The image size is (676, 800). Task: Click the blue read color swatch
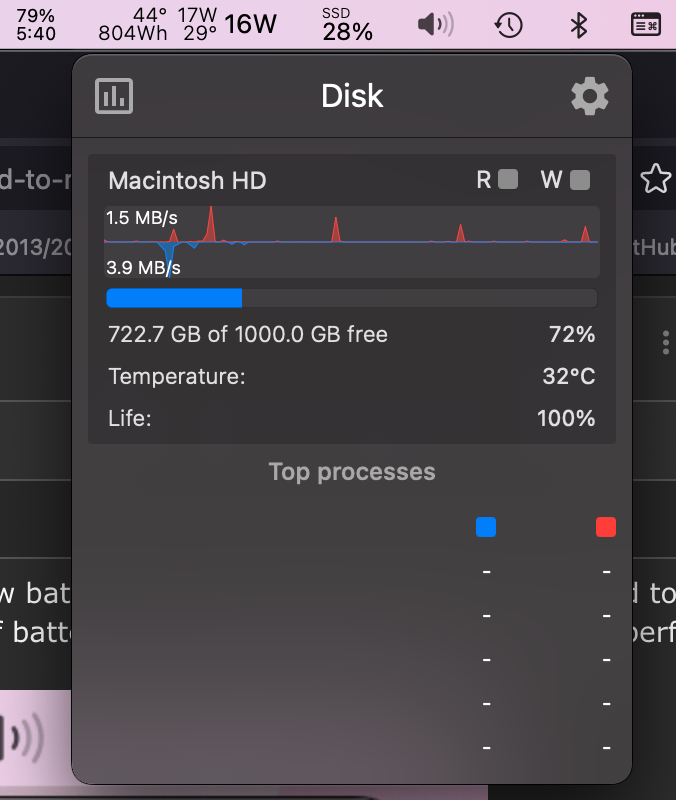coord(486,527)
